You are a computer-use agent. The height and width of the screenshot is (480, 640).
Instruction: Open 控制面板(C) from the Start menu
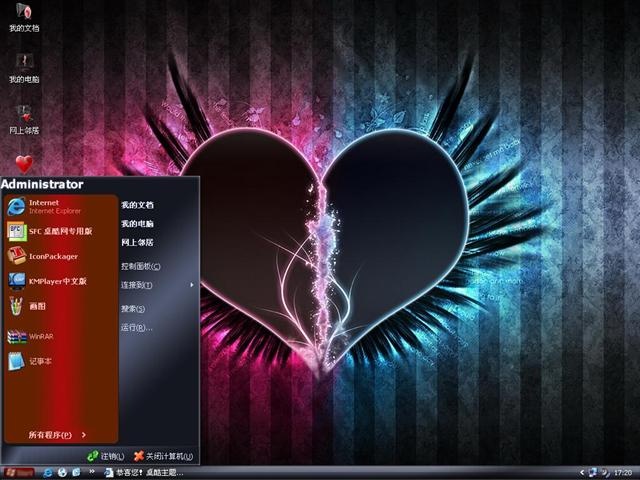click(141, 267)
